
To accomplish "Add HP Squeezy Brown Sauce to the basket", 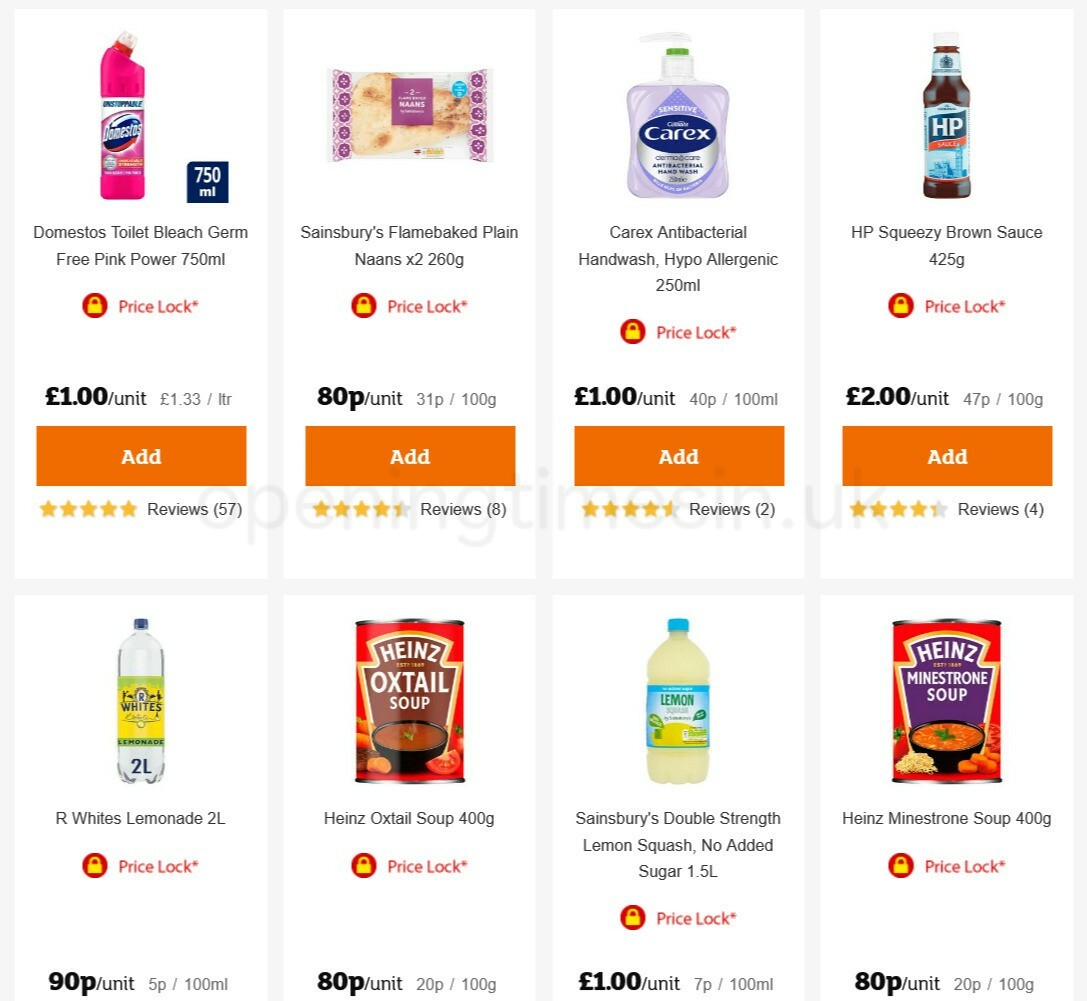I will (947, 456).
